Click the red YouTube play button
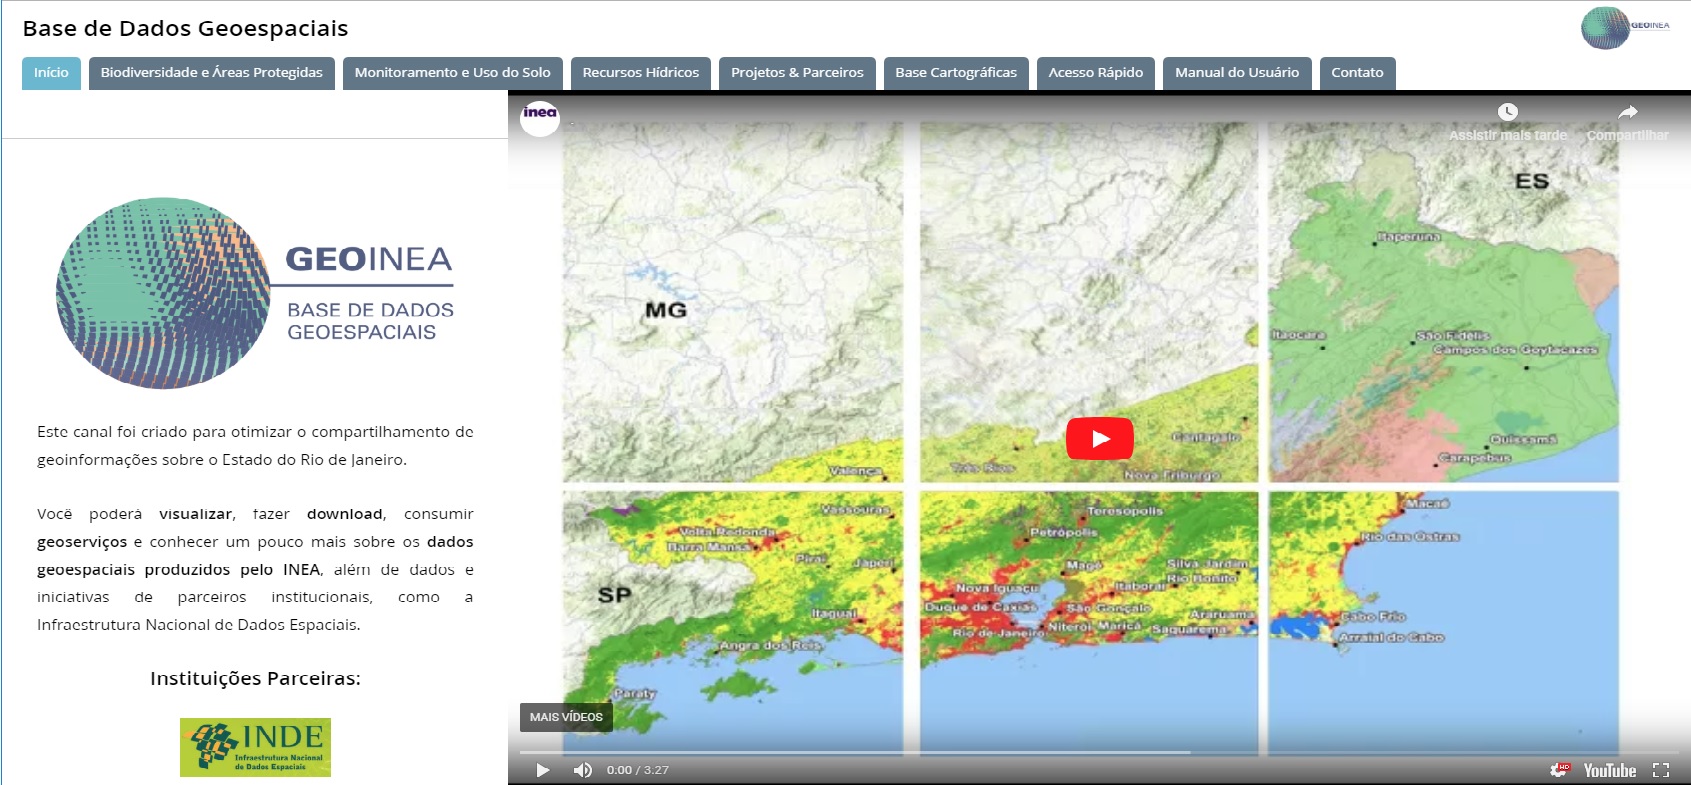The width and height of the screenshot is (1691, 785). [x=1099, y=438]
